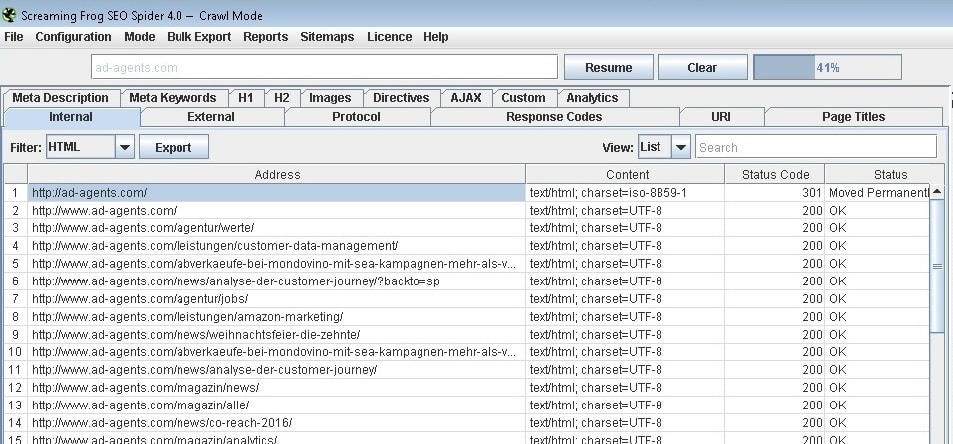Export the filtered list
The image size is (953, 444).
[173, 147]
